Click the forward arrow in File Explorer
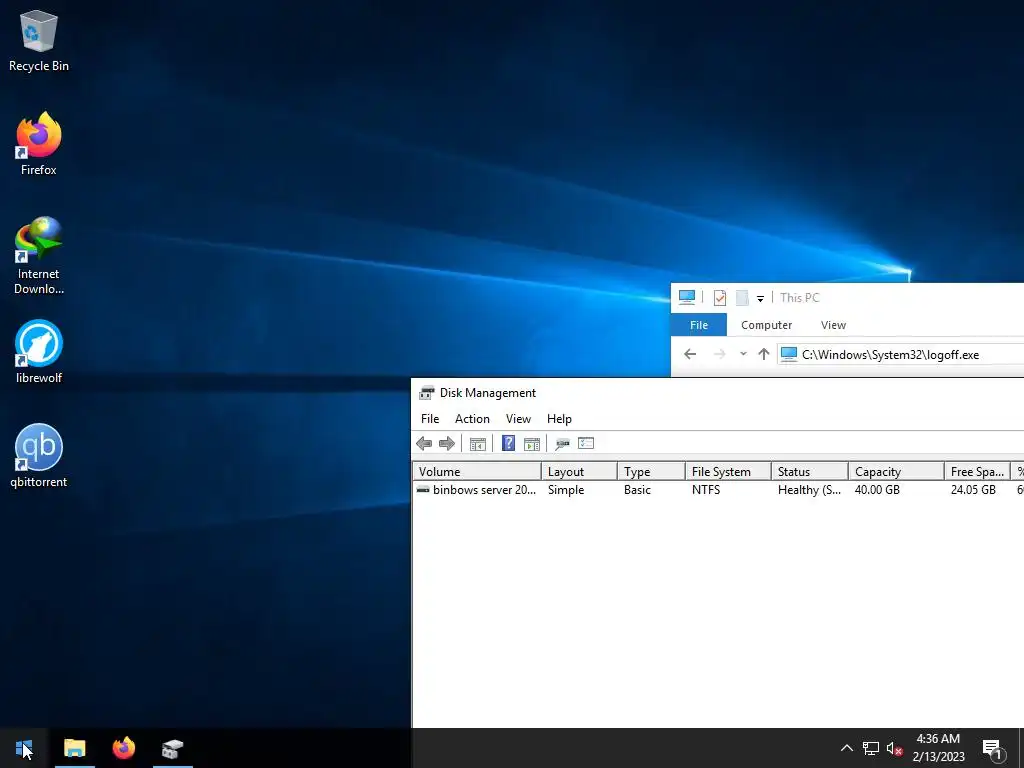Screen dimensions: 1024x768 tap(720, 354)
